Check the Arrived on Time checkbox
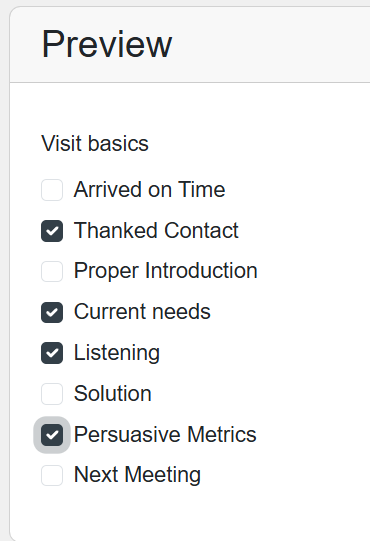The image size is (370, 541). [x=52, y=190]
